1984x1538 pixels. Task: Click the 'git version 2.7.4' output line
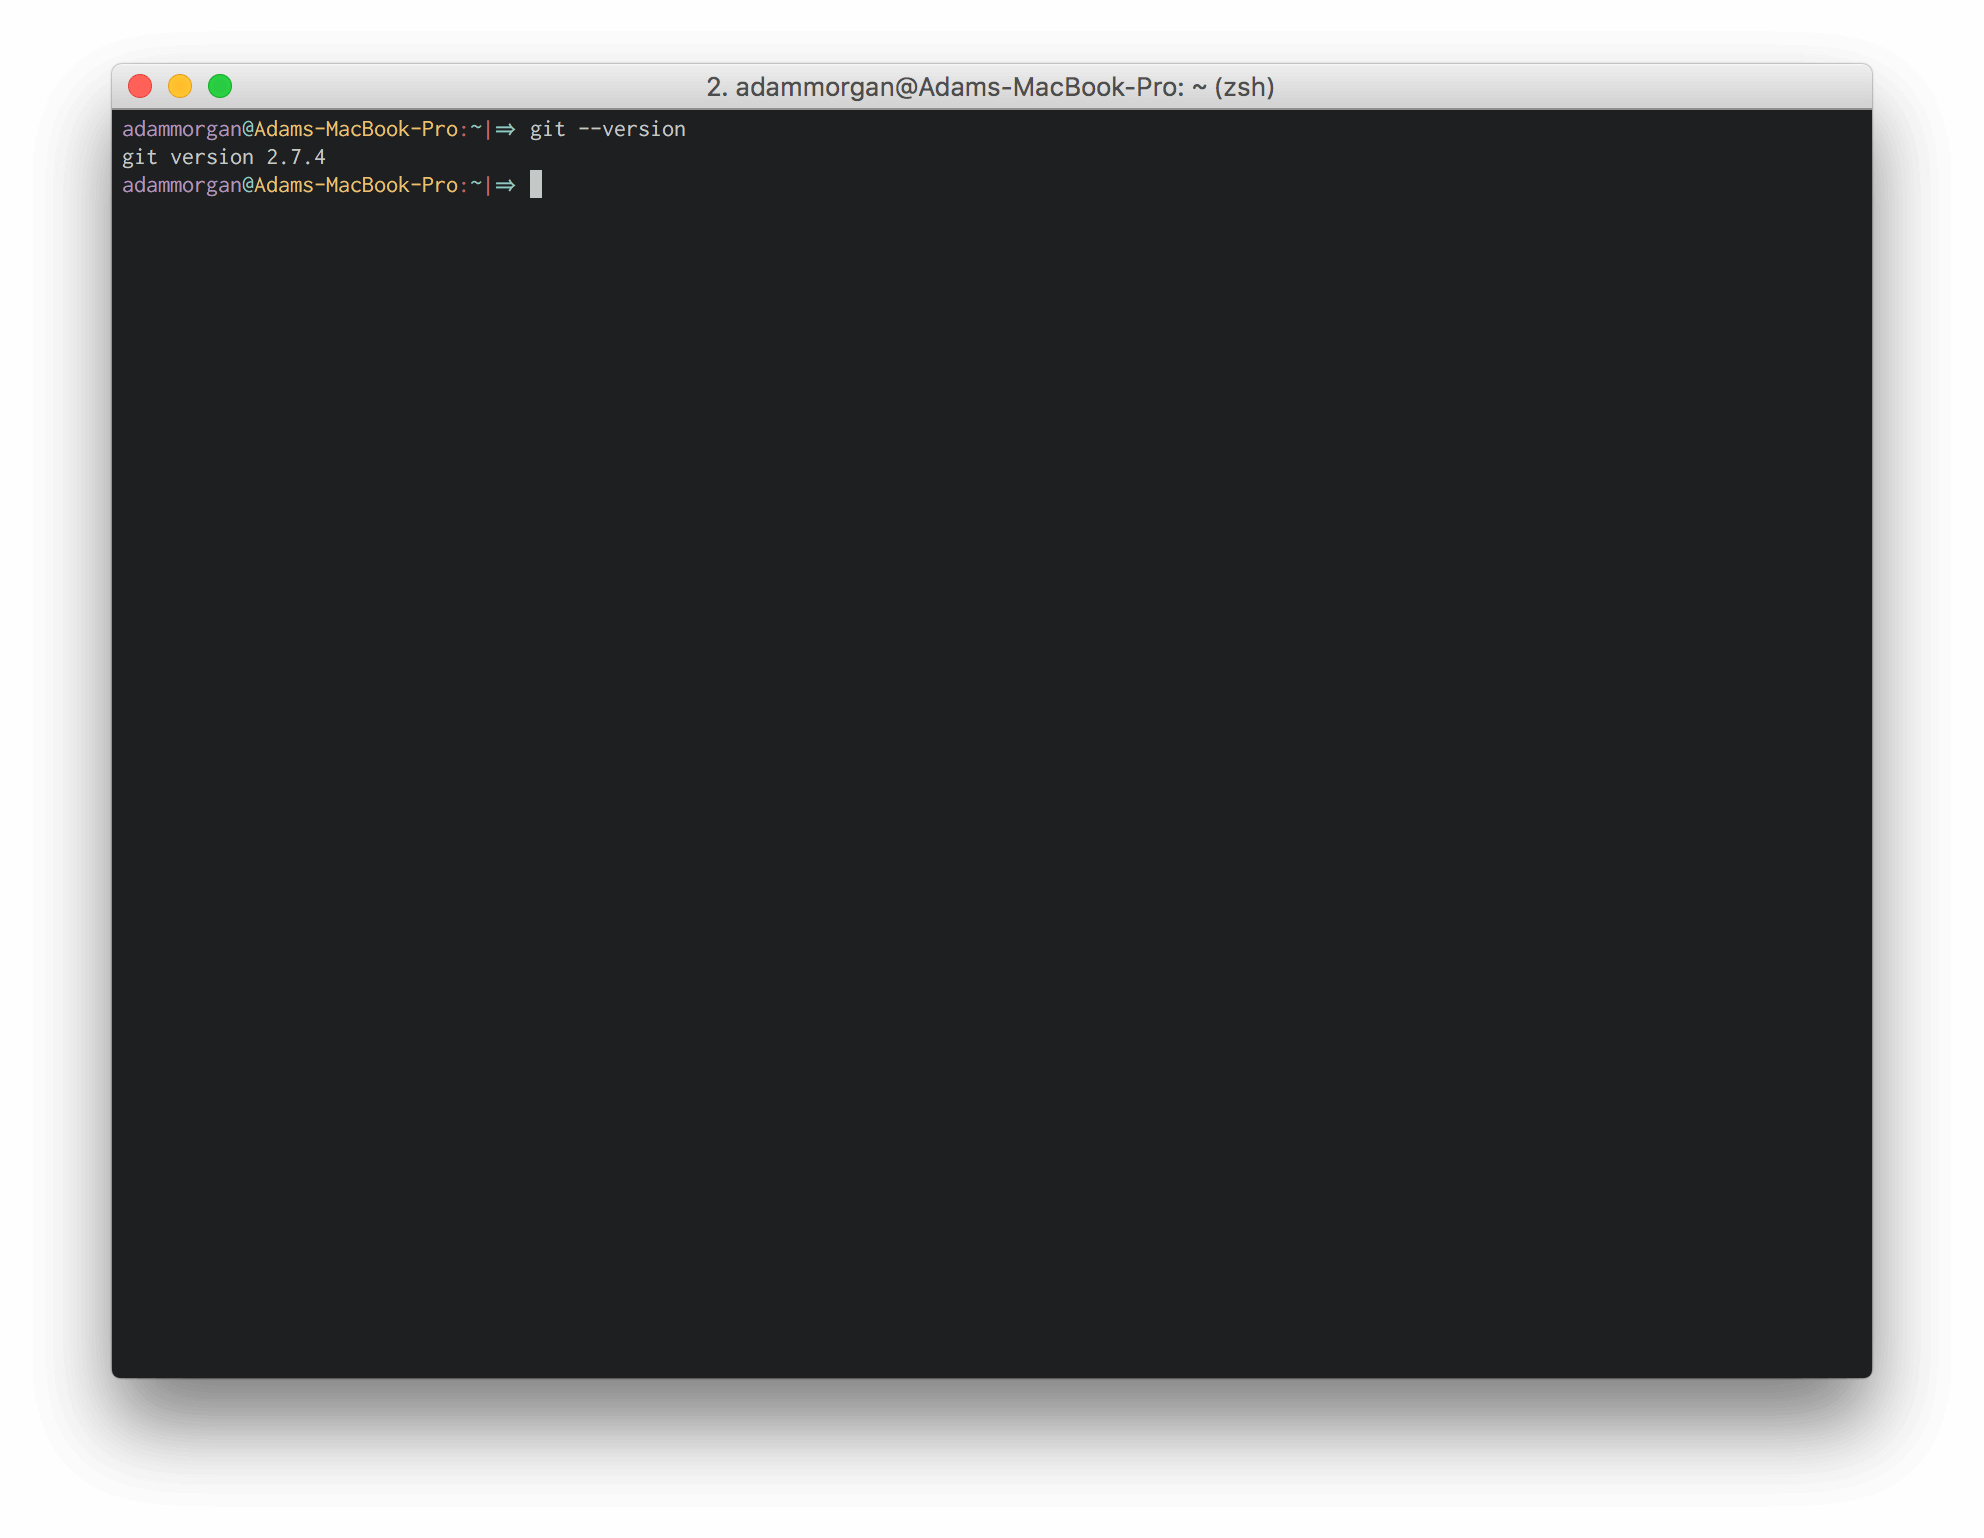224,157
